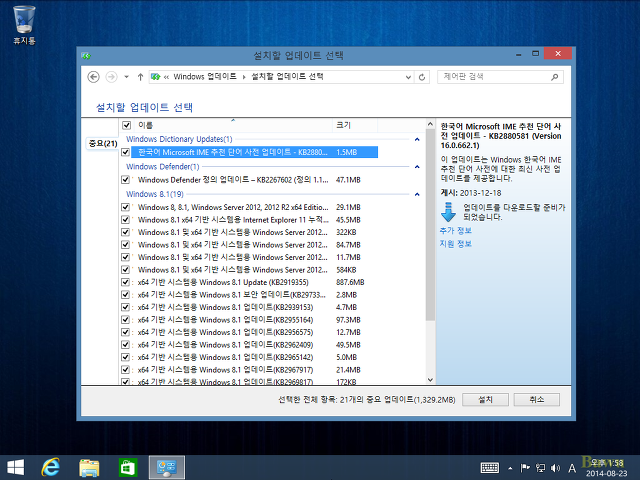Uncheck KB2939153 update checkbox
640x480 pixels.
click(x=125, y=307)
